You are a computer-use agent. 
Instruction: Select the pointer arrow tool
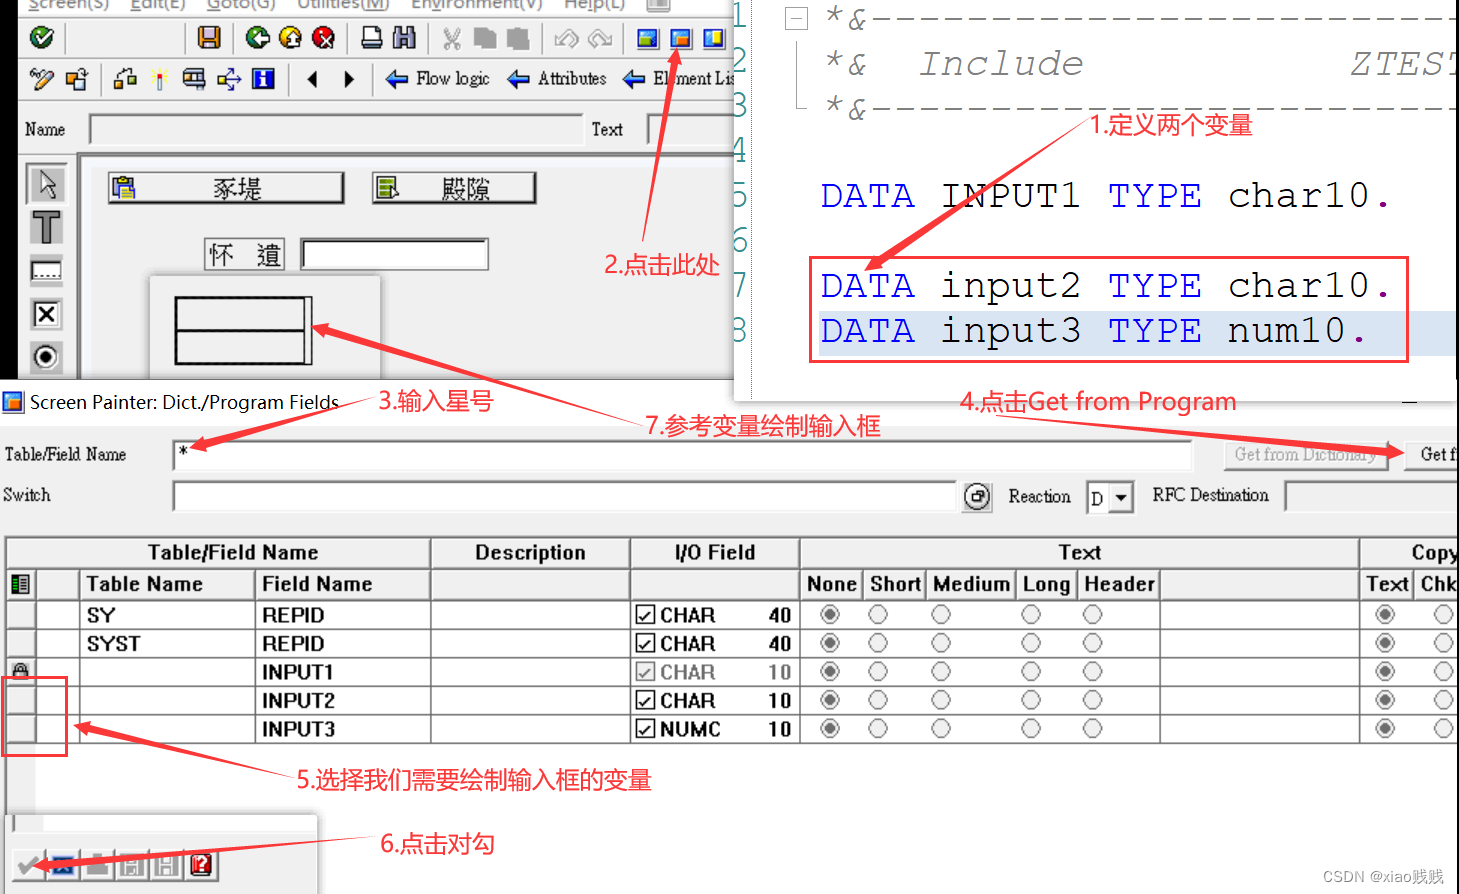click(46, 185)
